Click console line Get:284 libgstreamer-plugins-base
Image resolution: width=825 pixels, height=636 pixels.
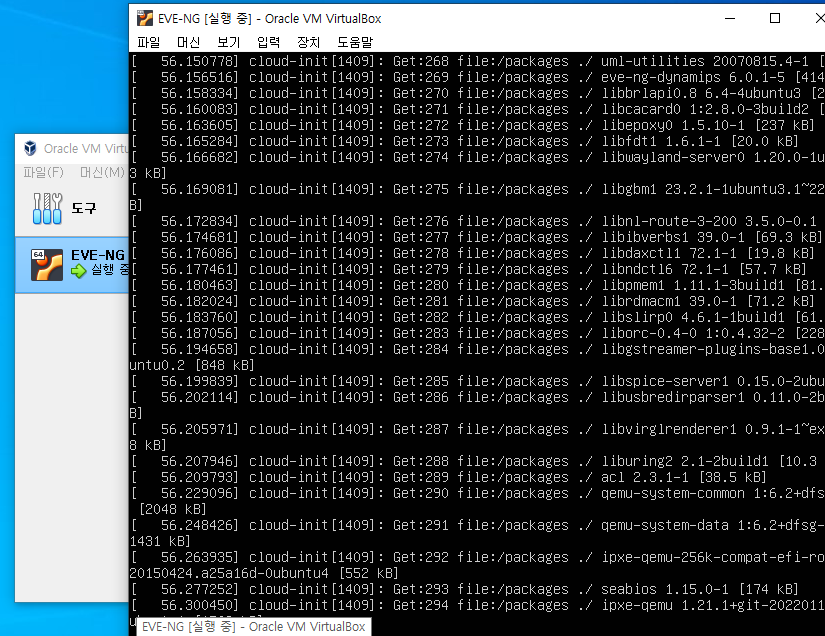pyautogui.click(x=477, y=349)
